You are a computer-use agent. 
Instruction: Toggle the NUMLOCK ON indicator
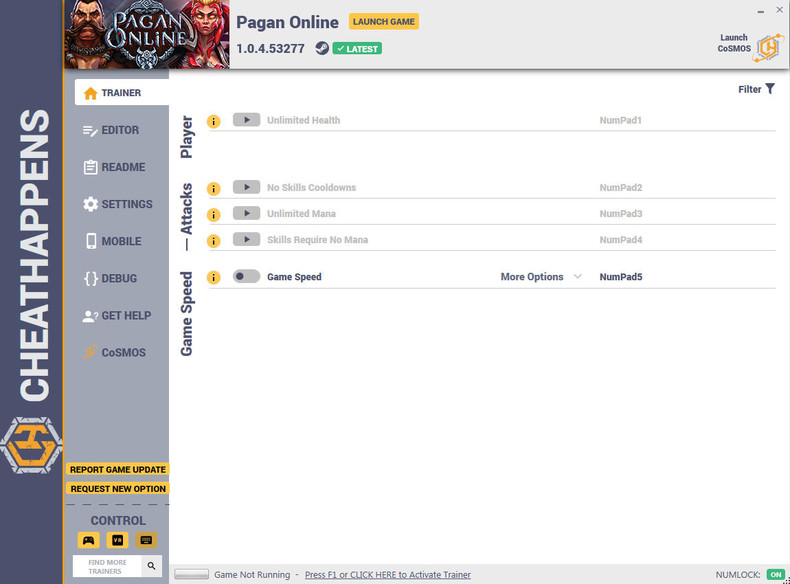pyautogui.click(x=776, y=574)
